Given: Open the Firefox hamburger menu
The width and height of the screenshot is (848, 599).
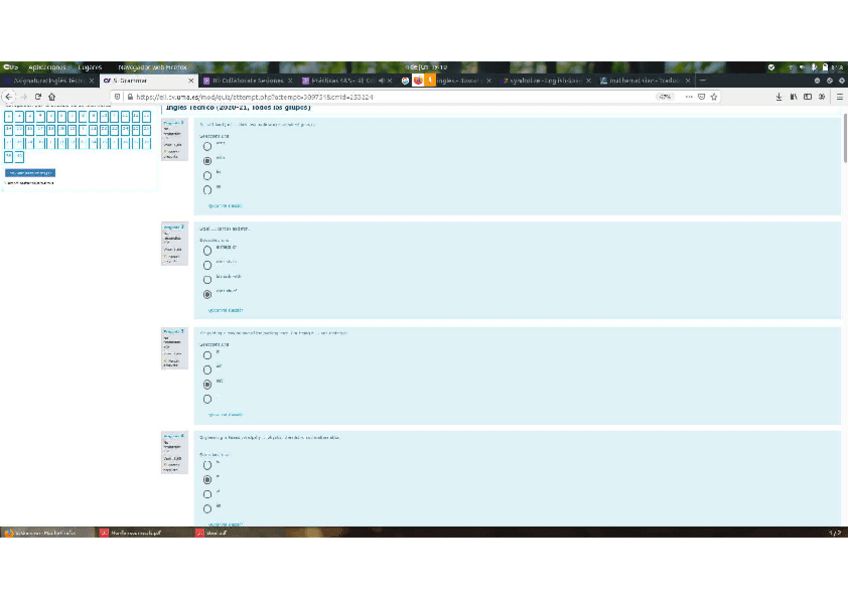Looking at the screenshot, I should [x=839, y=97].
